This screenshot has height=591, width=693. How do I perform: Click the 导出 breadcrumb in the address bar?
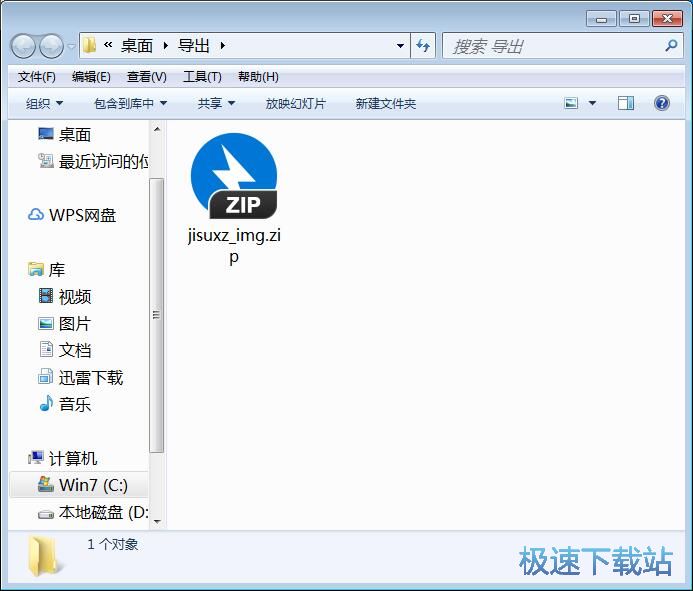point(194,46)
